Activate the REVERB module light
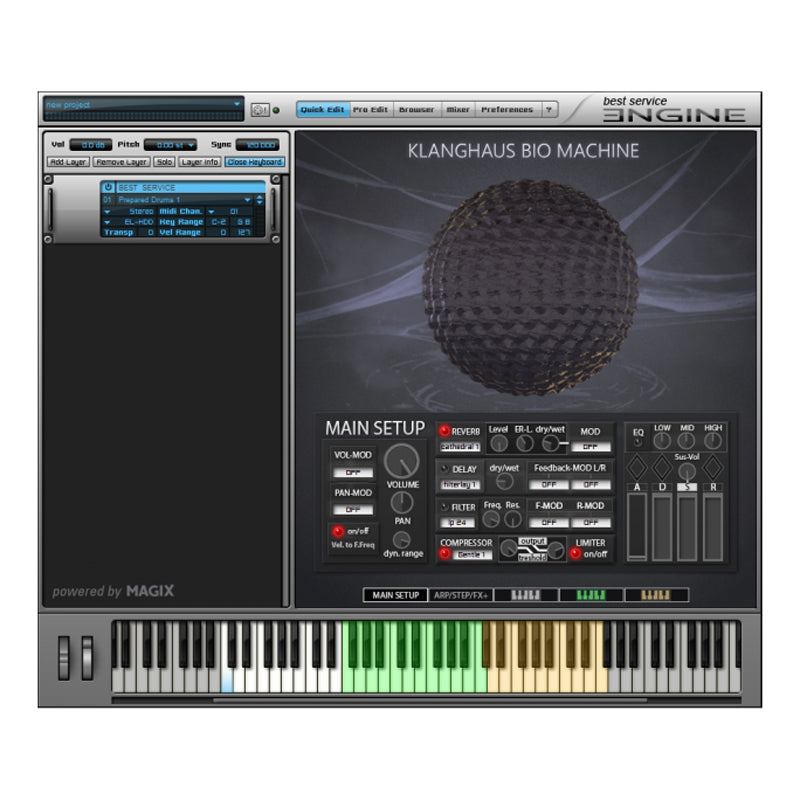Screen dimensions: 800x800 pyautogui.click(x=445, y=429)
